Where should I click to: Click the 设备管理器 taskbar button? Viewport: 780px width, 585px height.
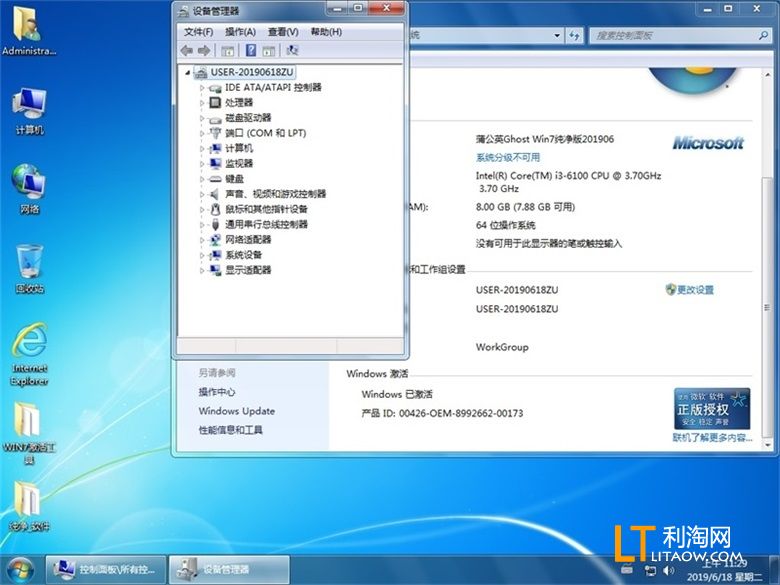(229, 570)
